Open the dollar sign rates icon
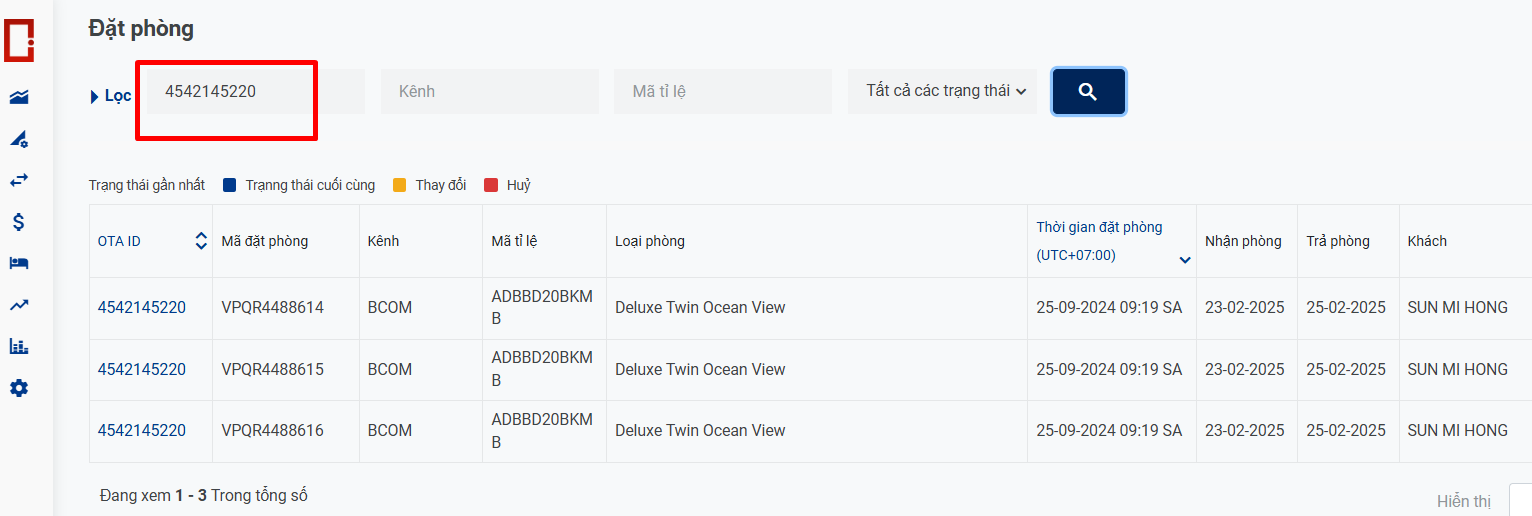The width and height of the screenshot is (1532, 516). point(19,222)
